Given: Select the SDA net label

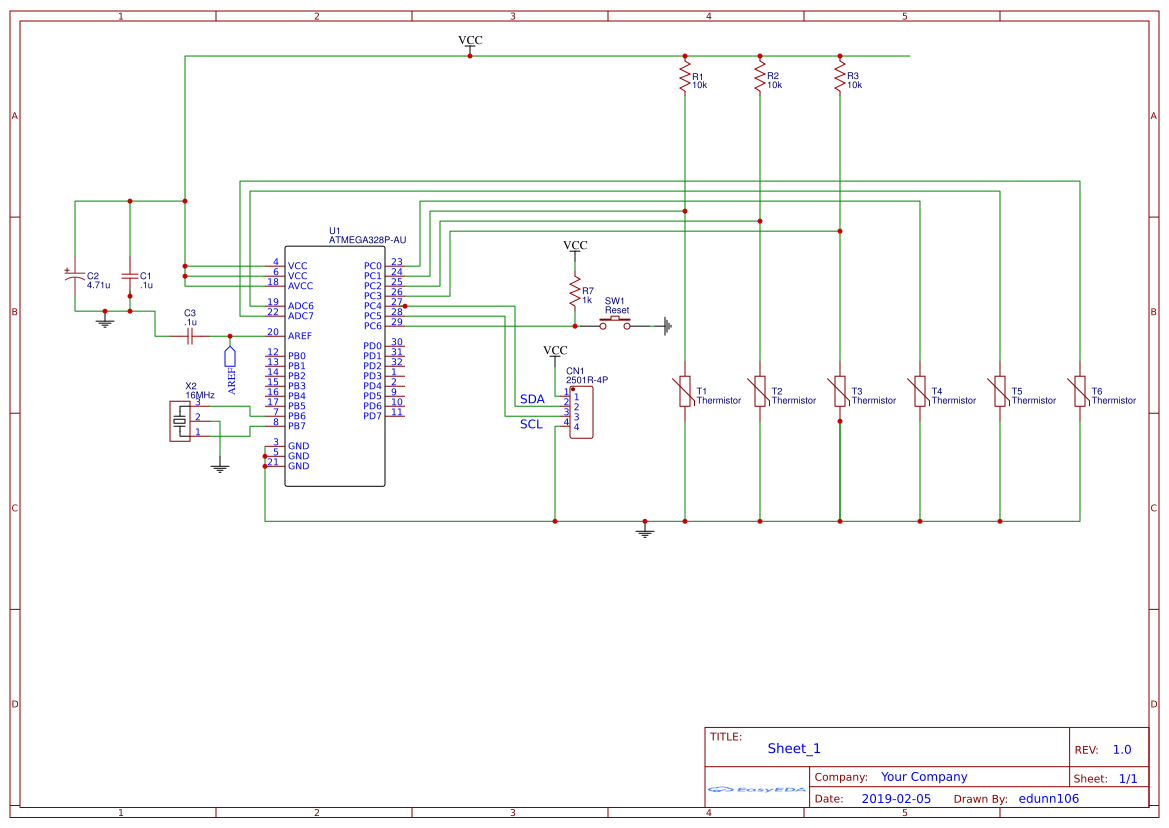Looking at the screenshot, I should (x=531, y=399).
